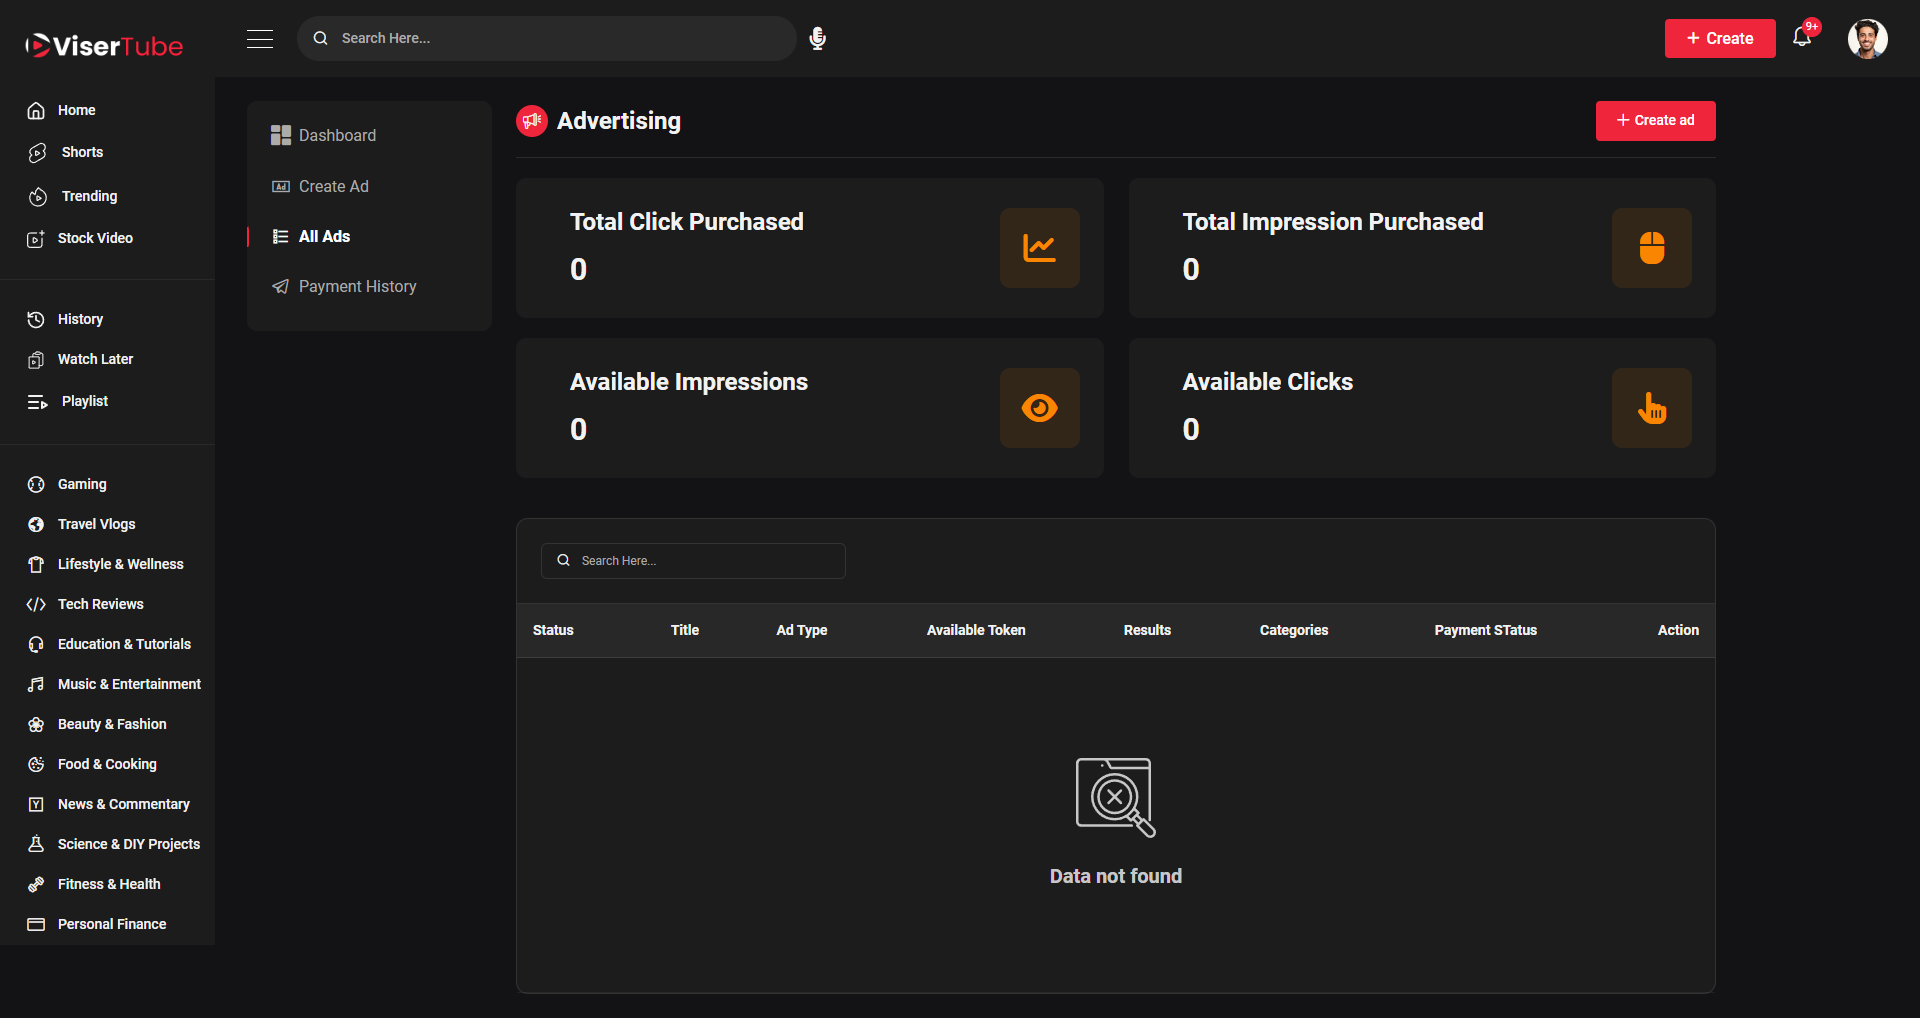Click the voice search microphone icon
The height and width of the screenshot is (1018, 1920).
pos(817,38)
